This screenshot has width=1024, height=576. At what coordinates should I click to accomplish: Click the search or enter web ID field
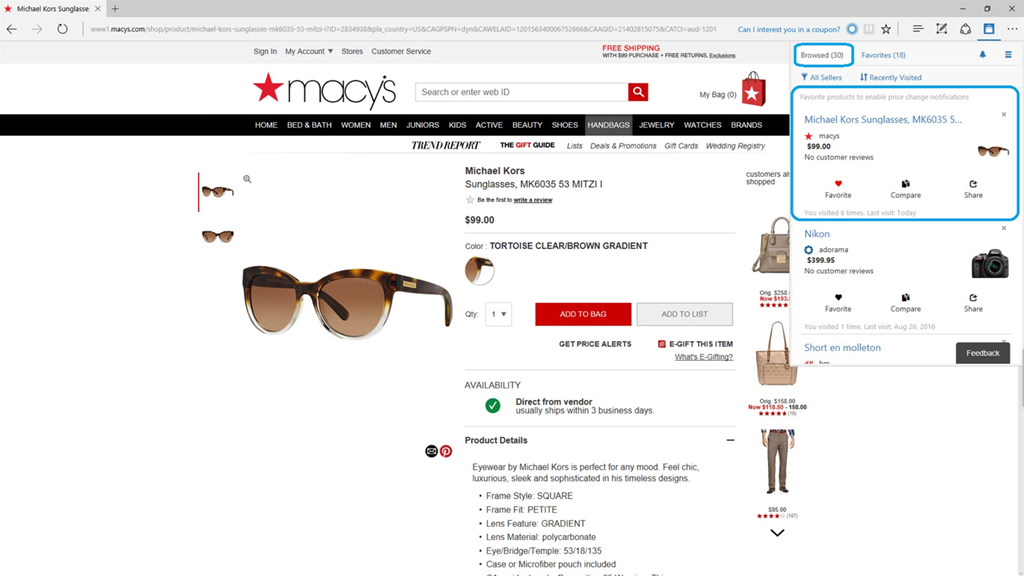[x=522, y=92]
